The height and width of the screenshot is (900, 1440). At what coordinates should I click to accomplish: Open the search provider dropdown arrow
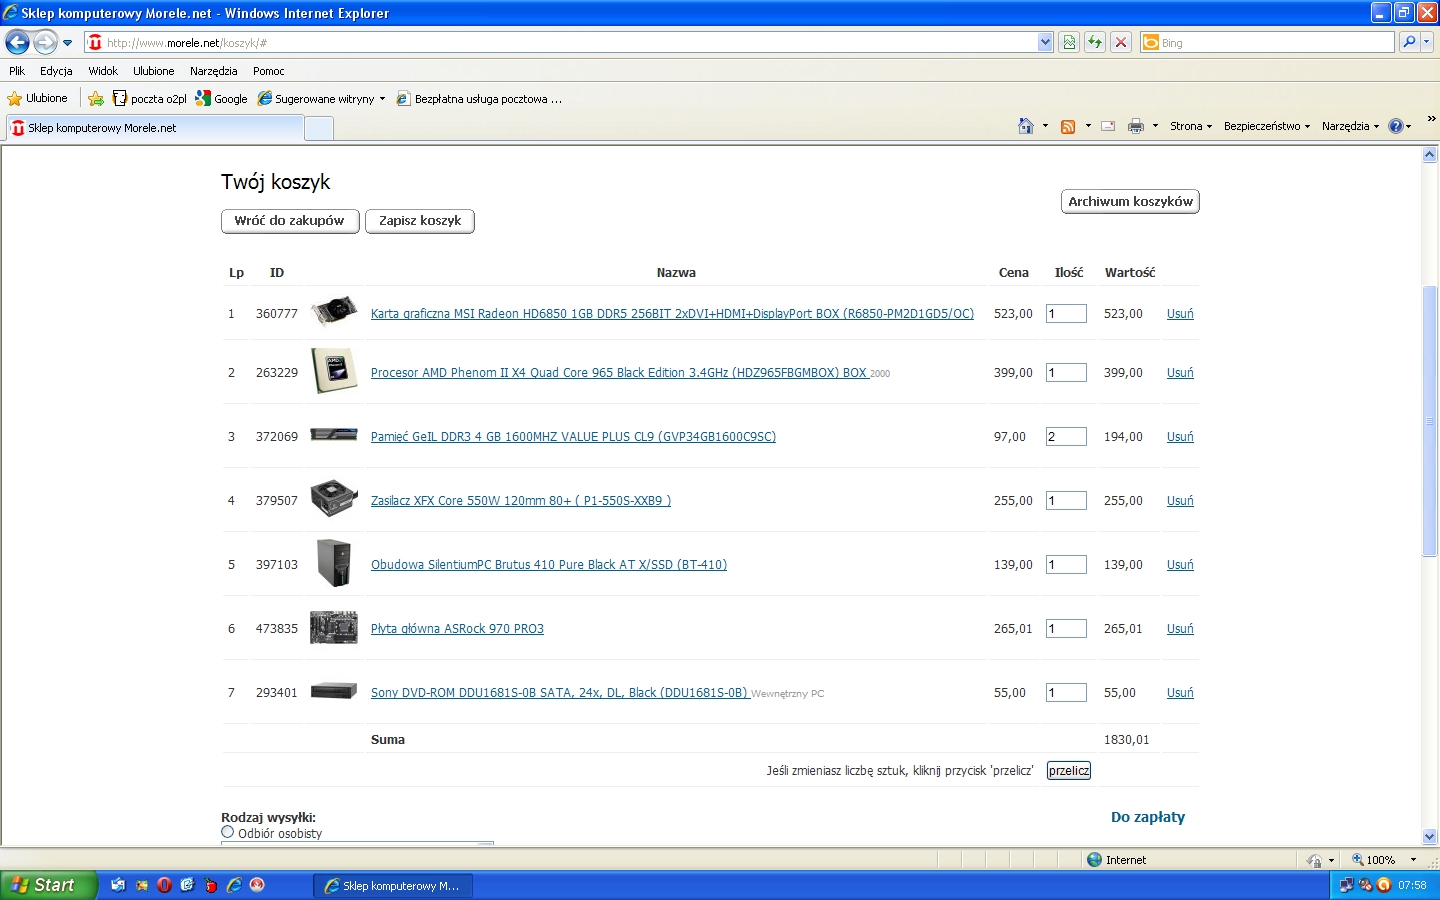pyautogui.click(x=1427, y=42)
